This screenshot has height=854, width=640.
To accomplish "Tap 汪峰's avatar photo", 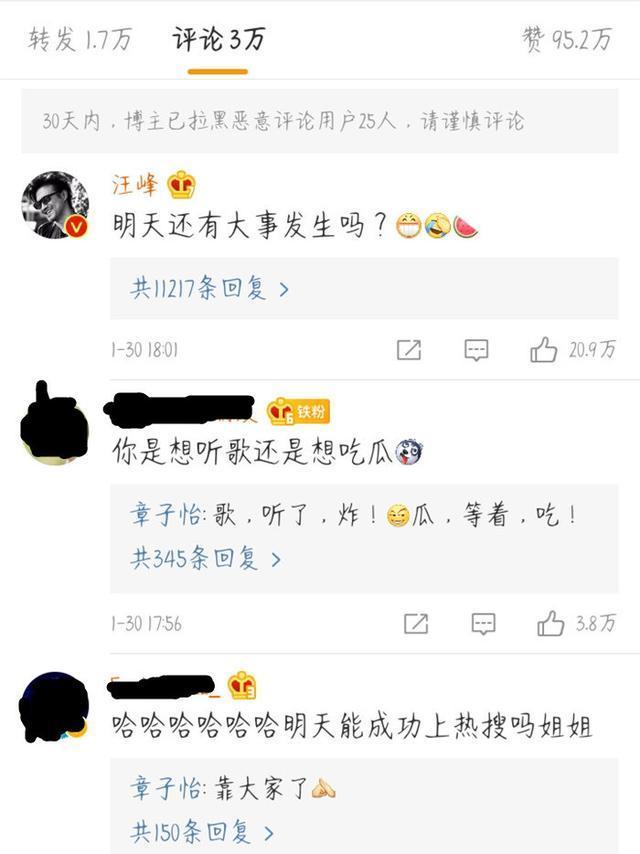I will 55,205.
